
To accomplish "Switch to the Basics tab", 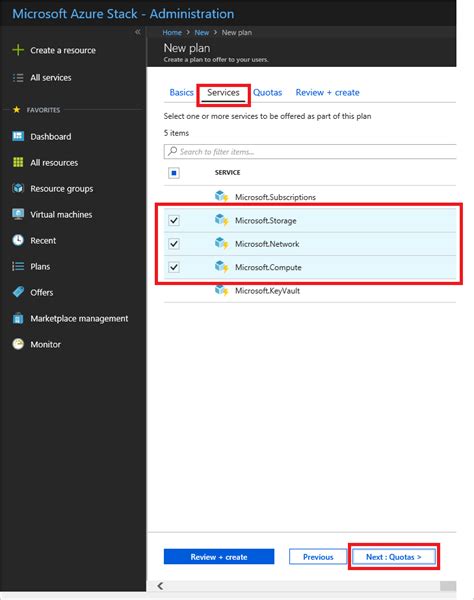I will [181, 93].
